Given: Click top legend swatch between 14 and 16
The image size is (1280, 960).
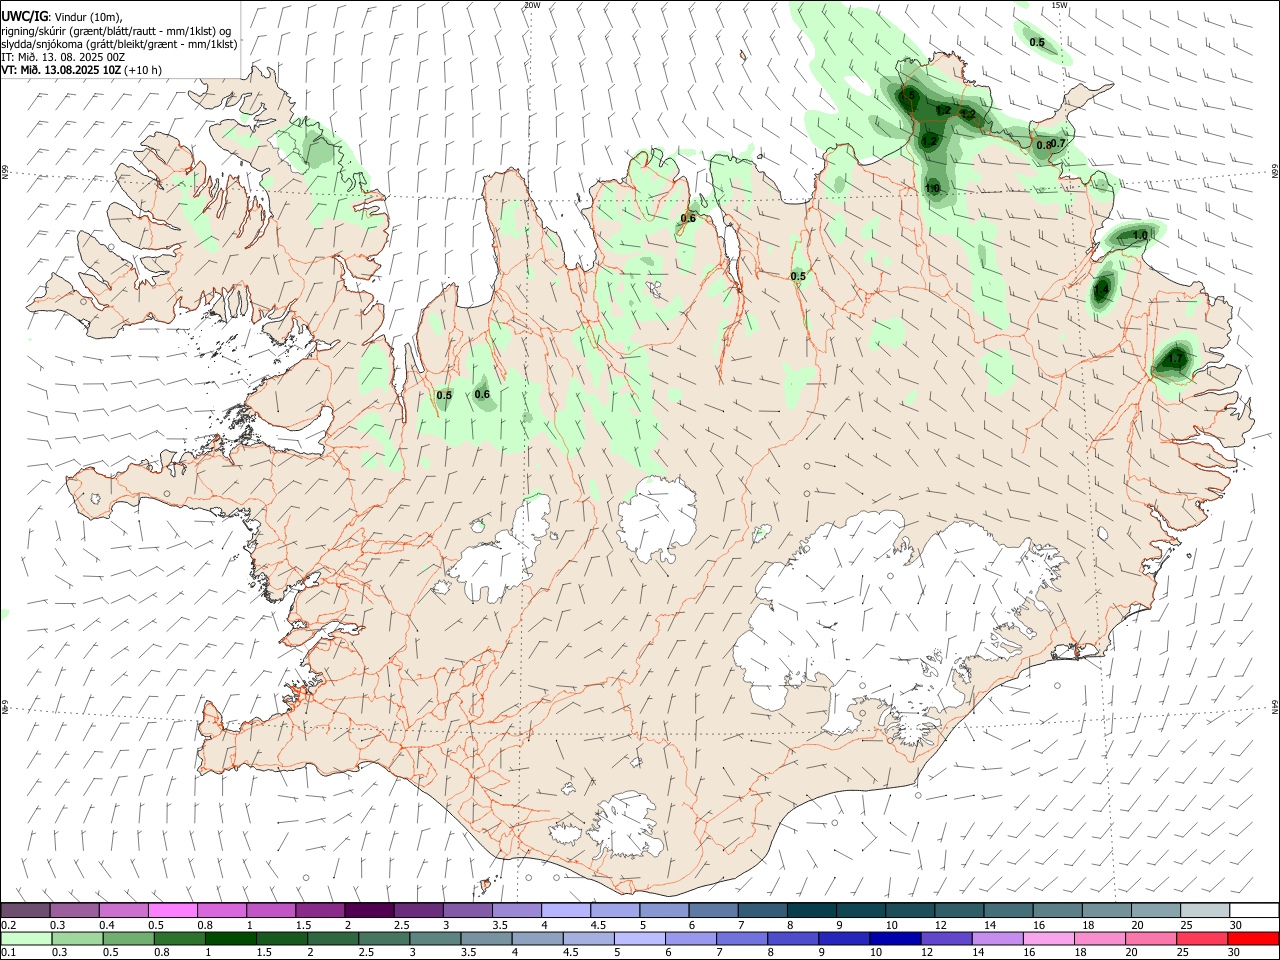Looking at the screenshot, I should pyautogui.click(x=1008, y=910).
